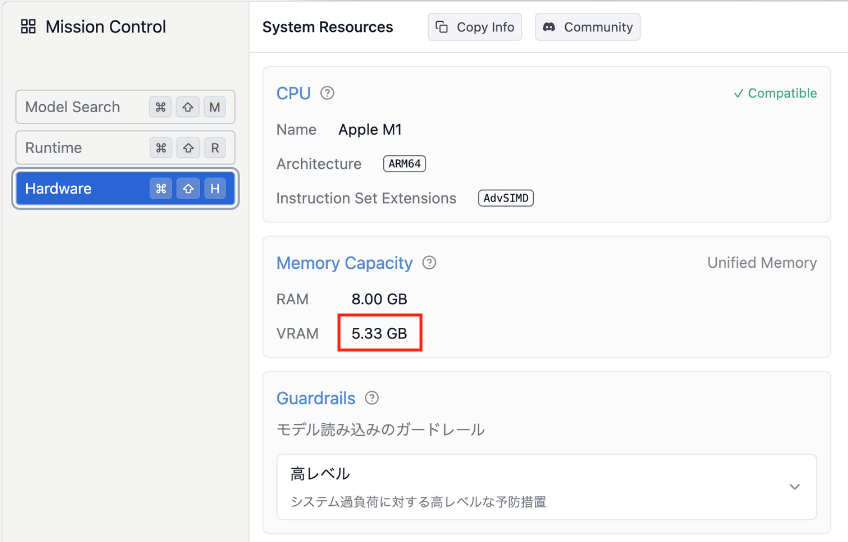The width and height of the screenshot is (848, 542).
Task: Click the chevron on the 高レベル dropdown
Action: (794, 487)
